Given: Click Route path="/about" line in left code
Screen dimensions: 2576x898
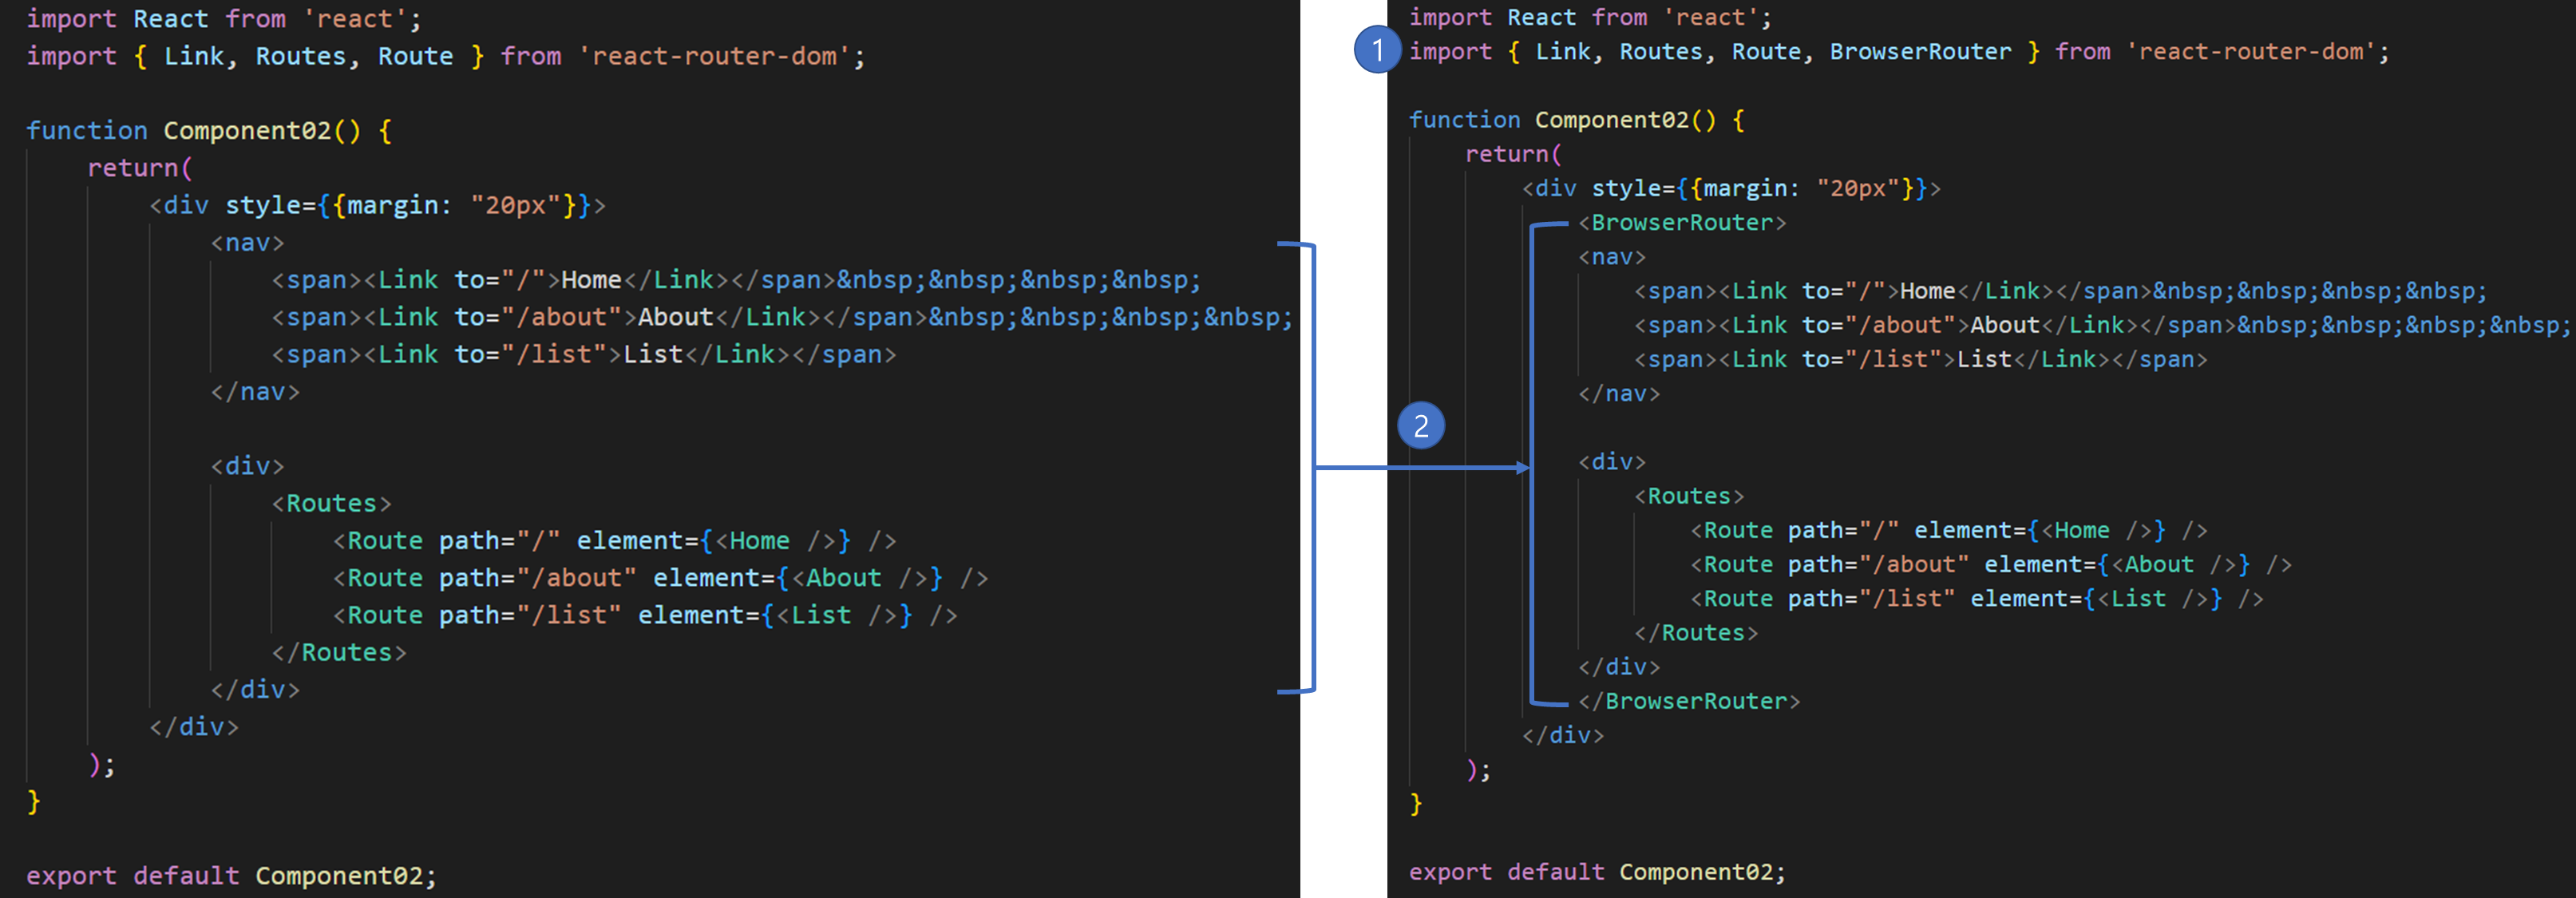Looking at the screenshot, I should [660, 578].
